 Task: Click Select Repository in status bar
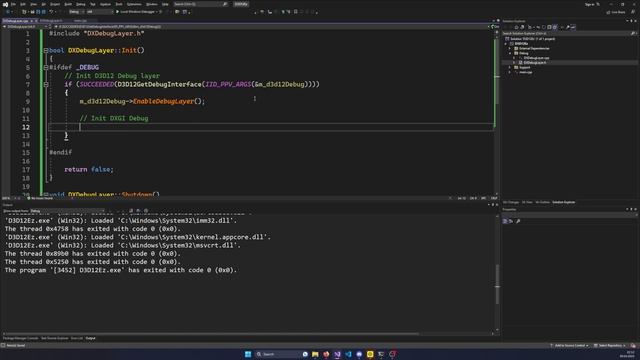click(x=610, y=346)
